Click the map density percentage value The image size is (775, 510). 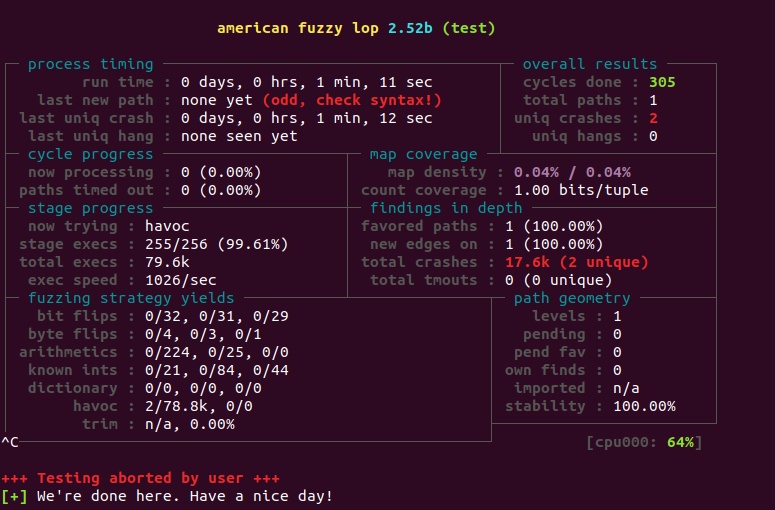(572, 172)
